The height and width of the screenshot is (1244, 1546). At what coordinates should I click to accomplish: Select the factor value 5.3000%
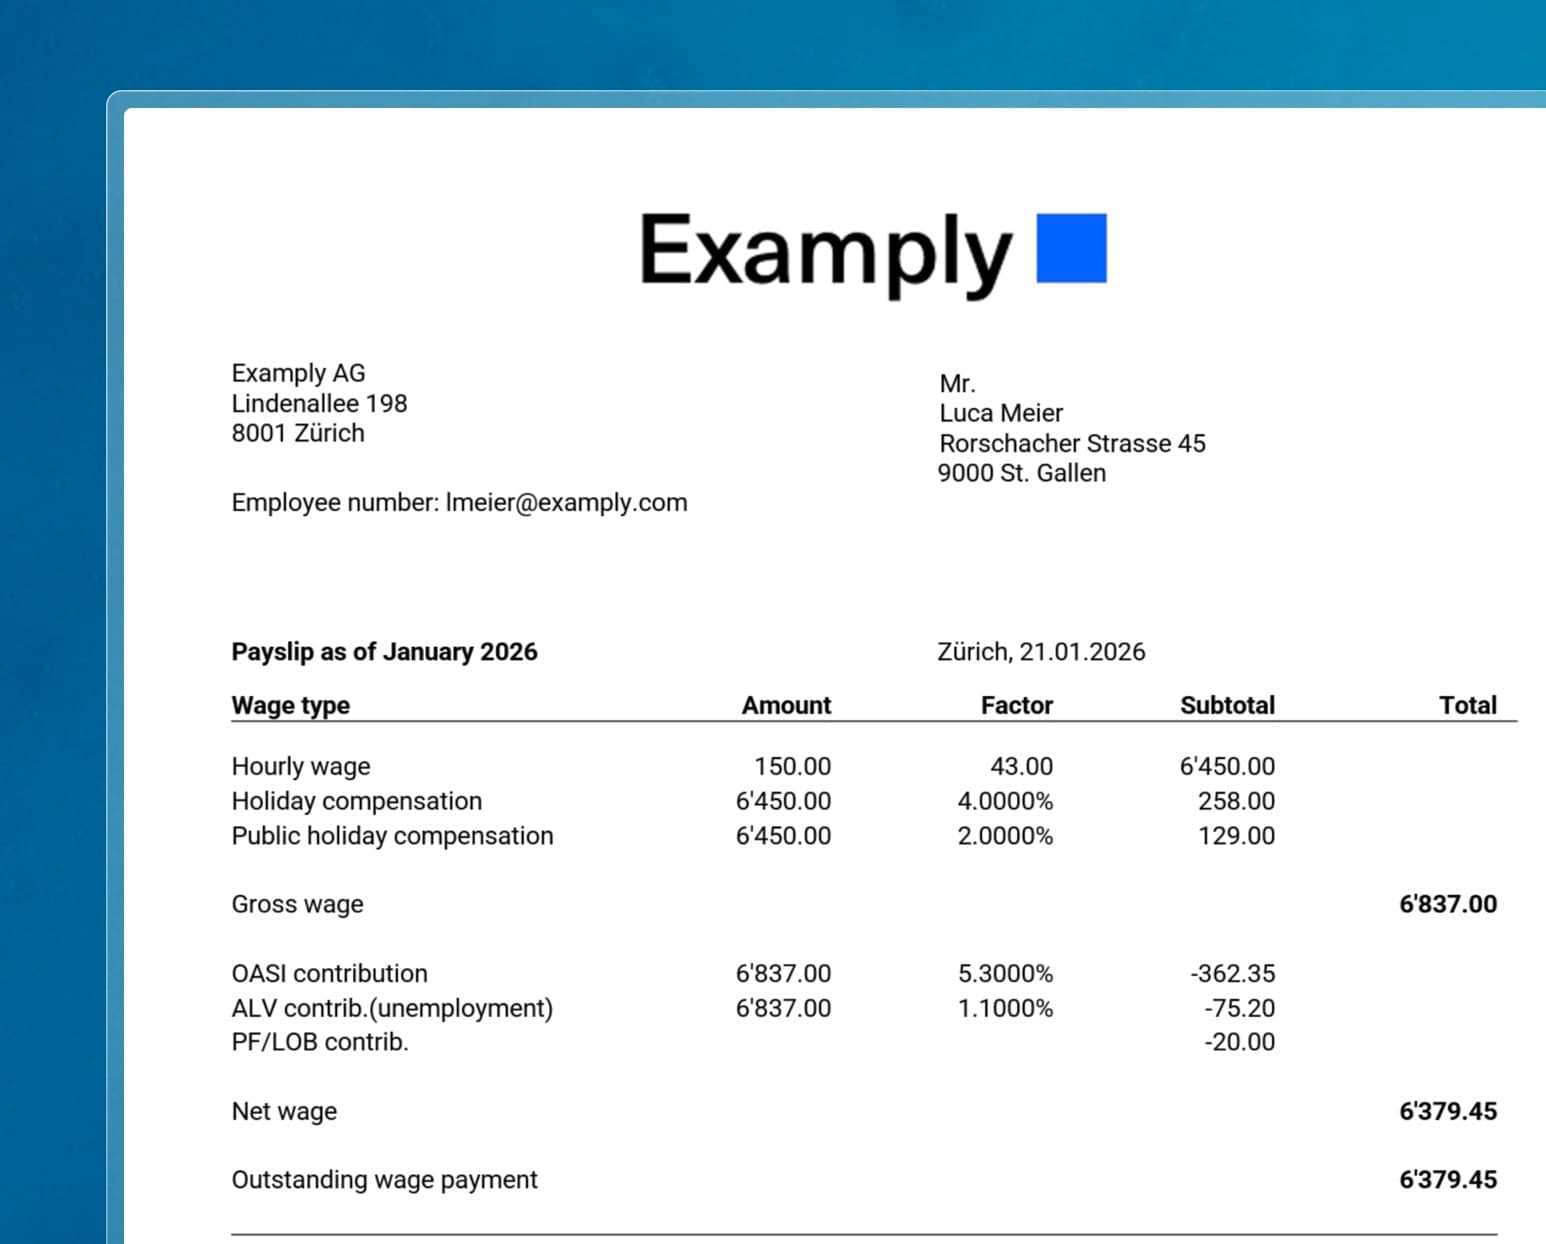point(1005,973)
